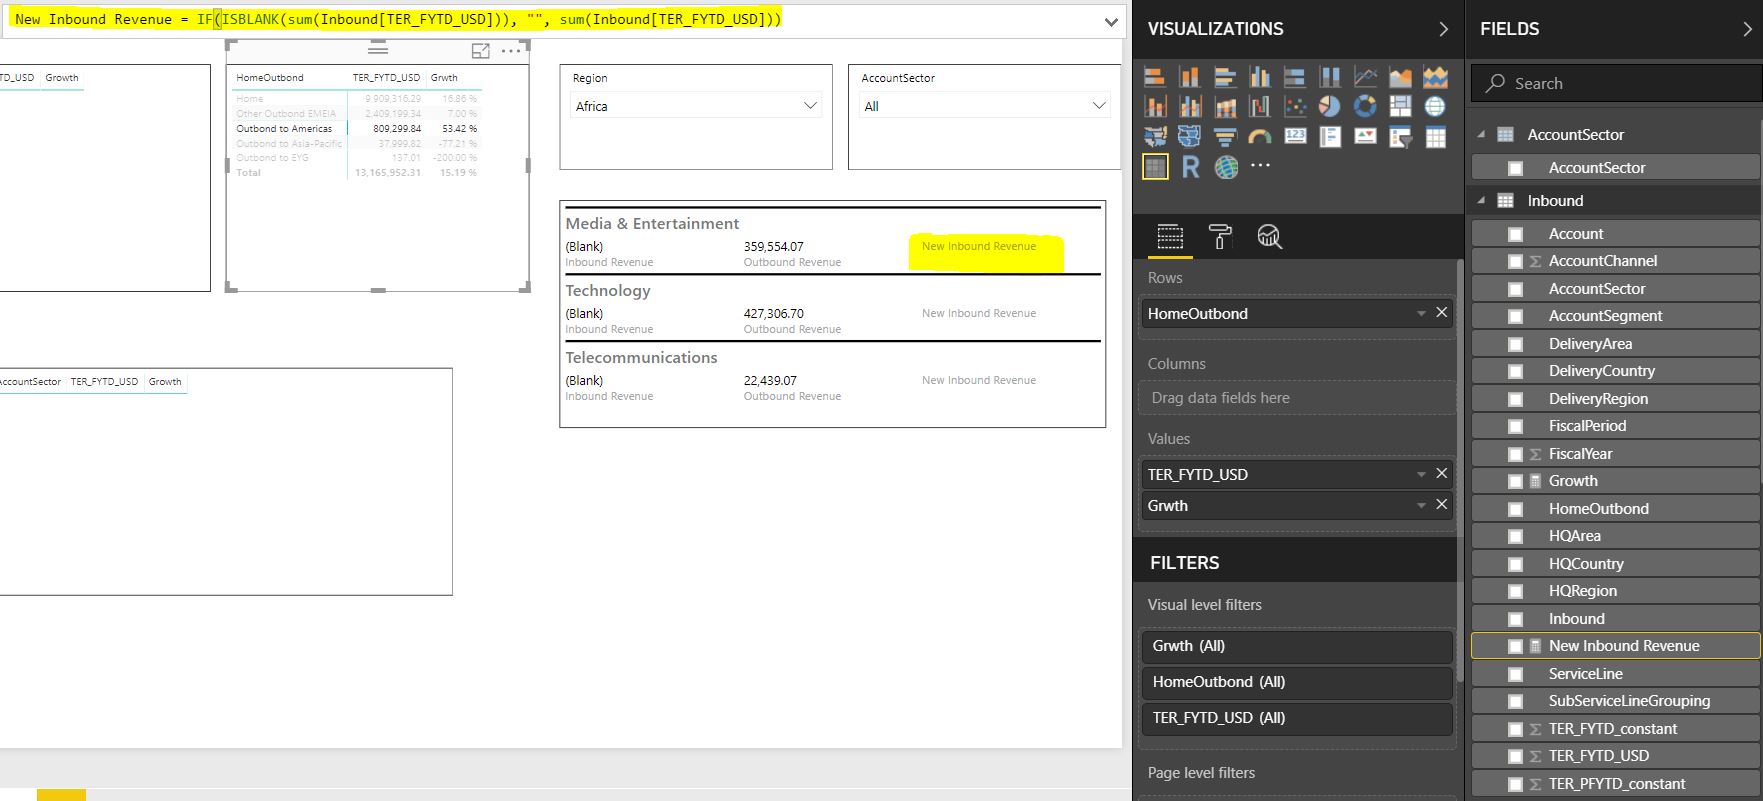Switch to the Analytics magnifier tab

(x=1269, y=237)
